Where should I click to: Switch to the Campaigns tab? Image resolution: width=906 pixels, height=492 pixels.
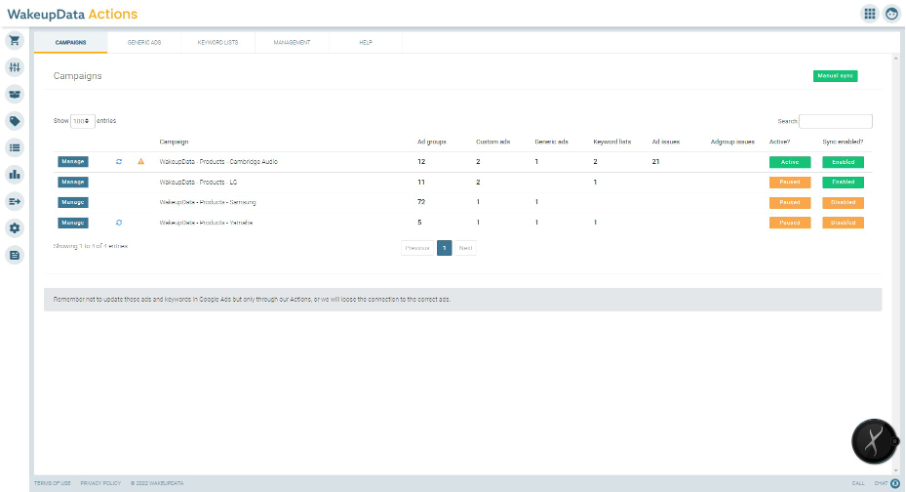click(x=70, y=42)
